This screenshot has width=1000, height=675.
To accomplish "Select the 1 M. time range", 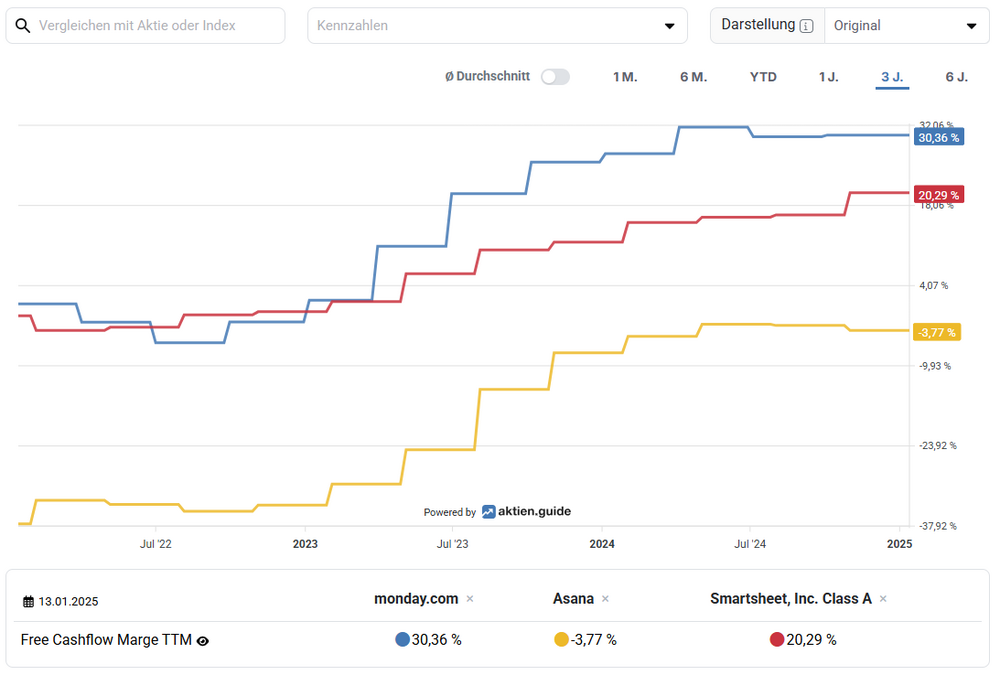I will tap(625, 77).
